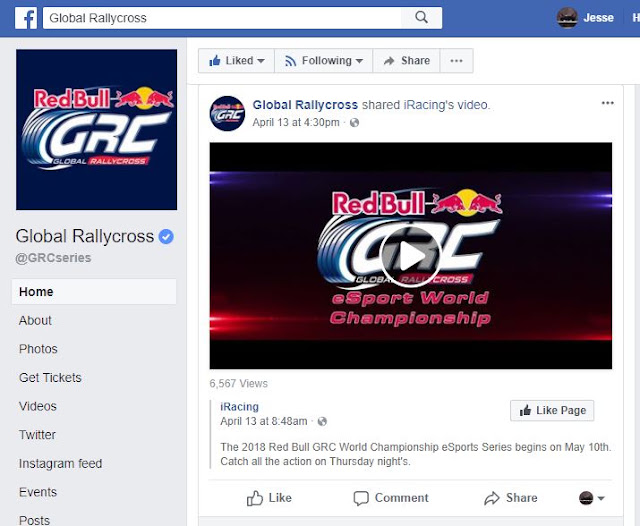Open the page's three-dot more options
640x526 pixels.
click(456, 61)
